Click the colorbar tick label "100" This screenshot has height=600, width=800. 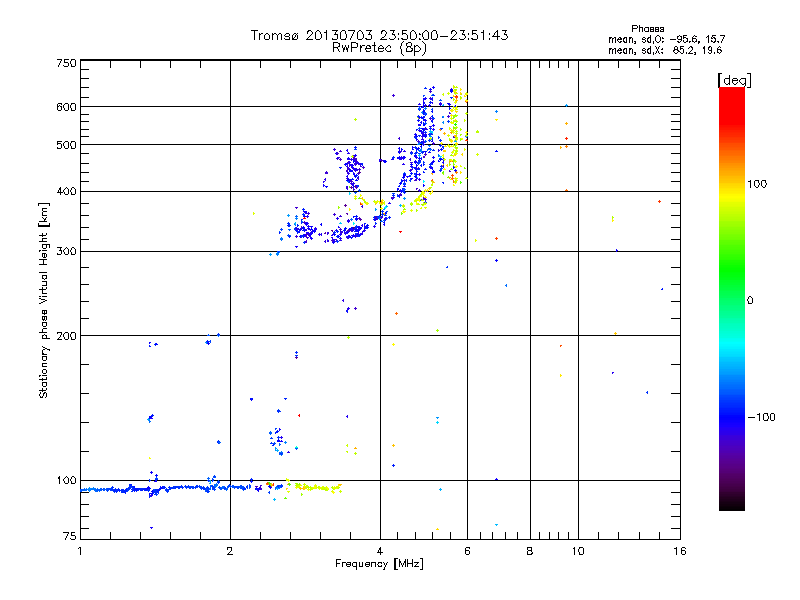point(757,184)
